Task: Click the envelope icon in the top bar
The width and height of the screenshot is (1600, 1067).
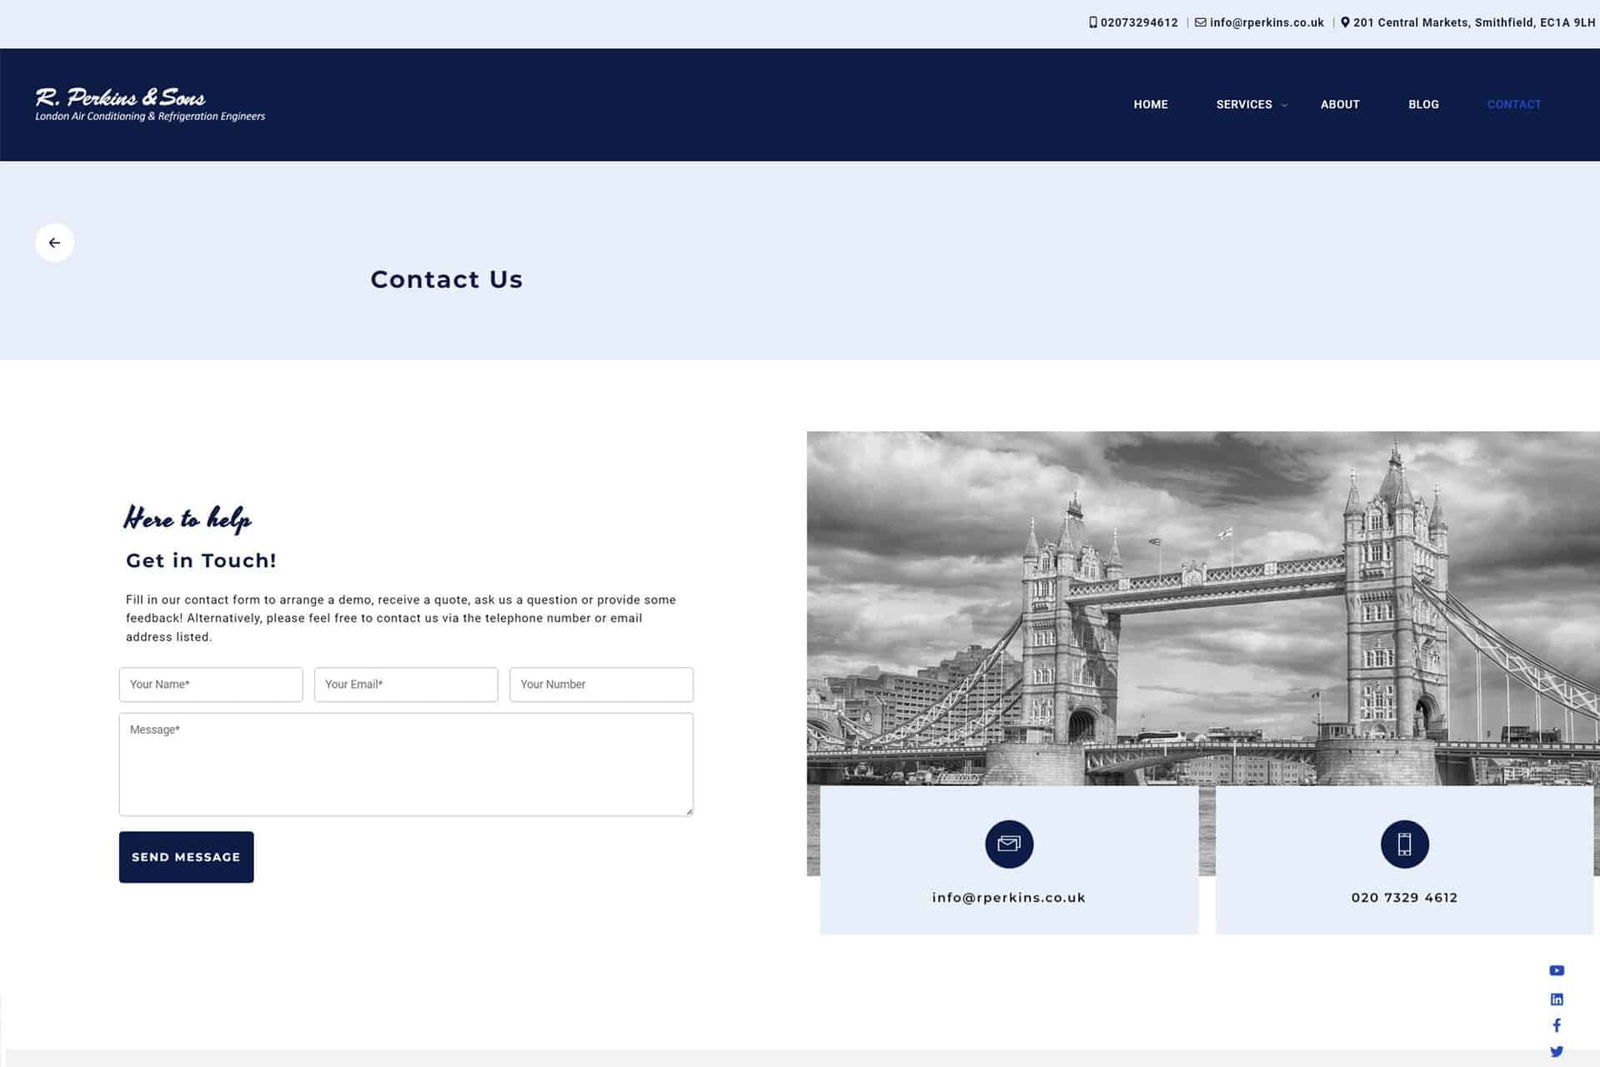Action: coord(1199,21)
